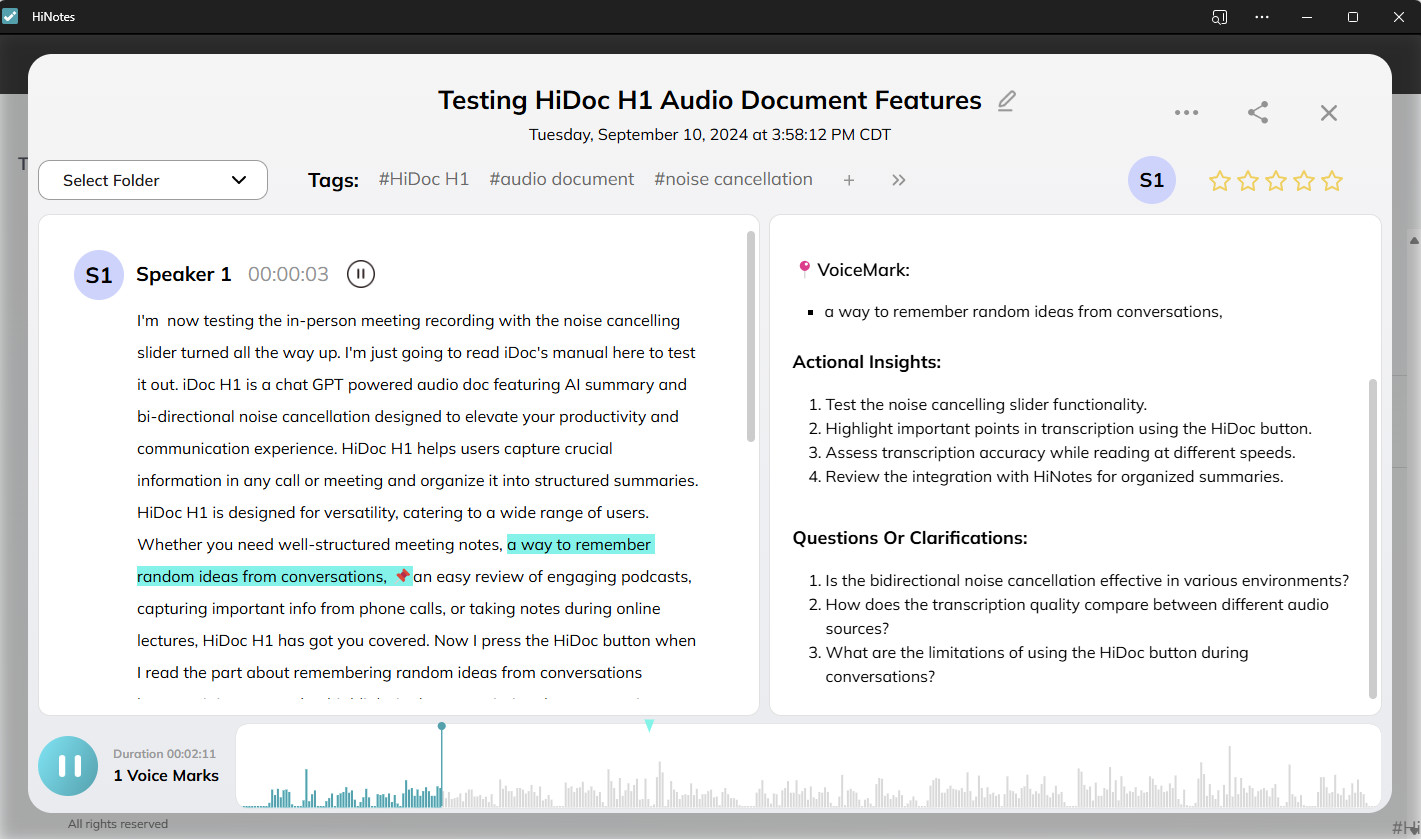The height and width of the screenshot is (839, 1421).
Task: Click the S1 speaker avatar near the rating stars
Action: pyautogui.click(x=1152, y=180)
